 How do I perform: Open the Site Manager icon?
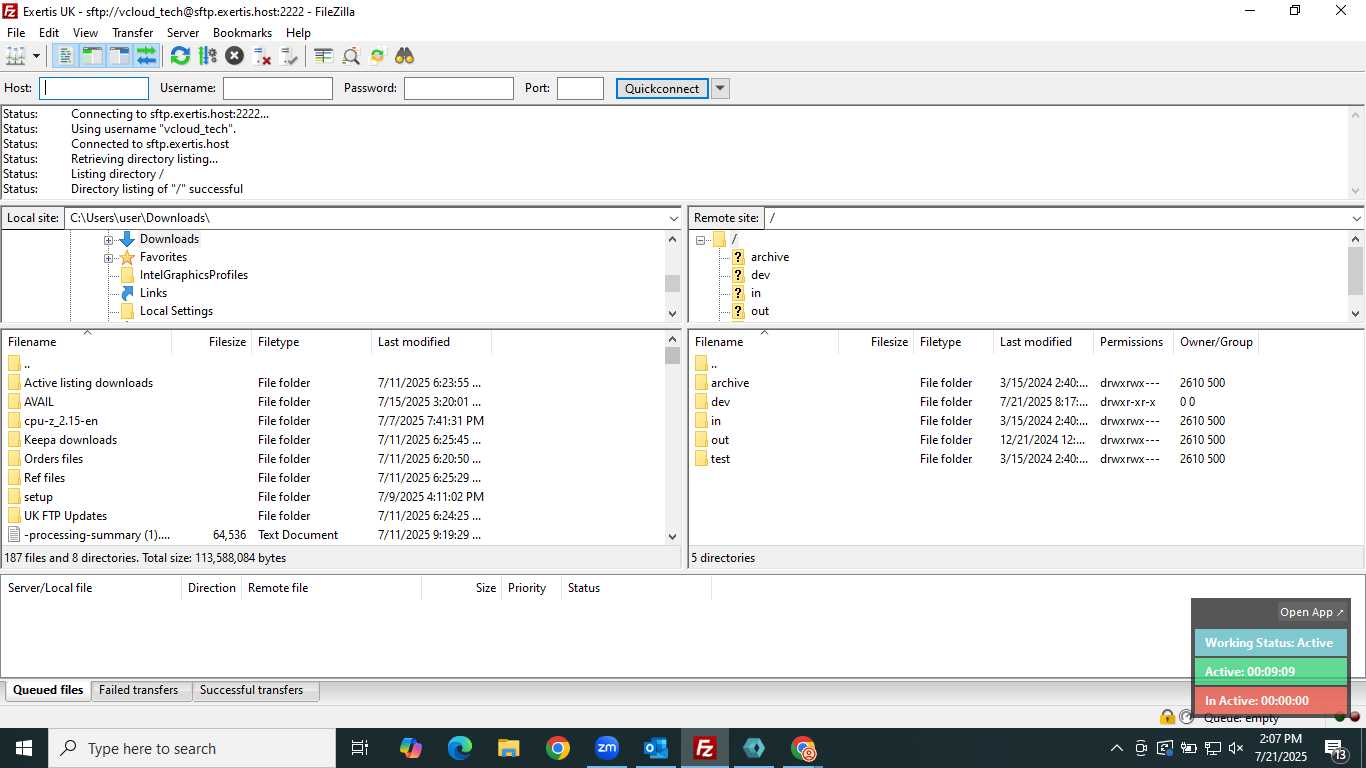[x=16, y=56]
